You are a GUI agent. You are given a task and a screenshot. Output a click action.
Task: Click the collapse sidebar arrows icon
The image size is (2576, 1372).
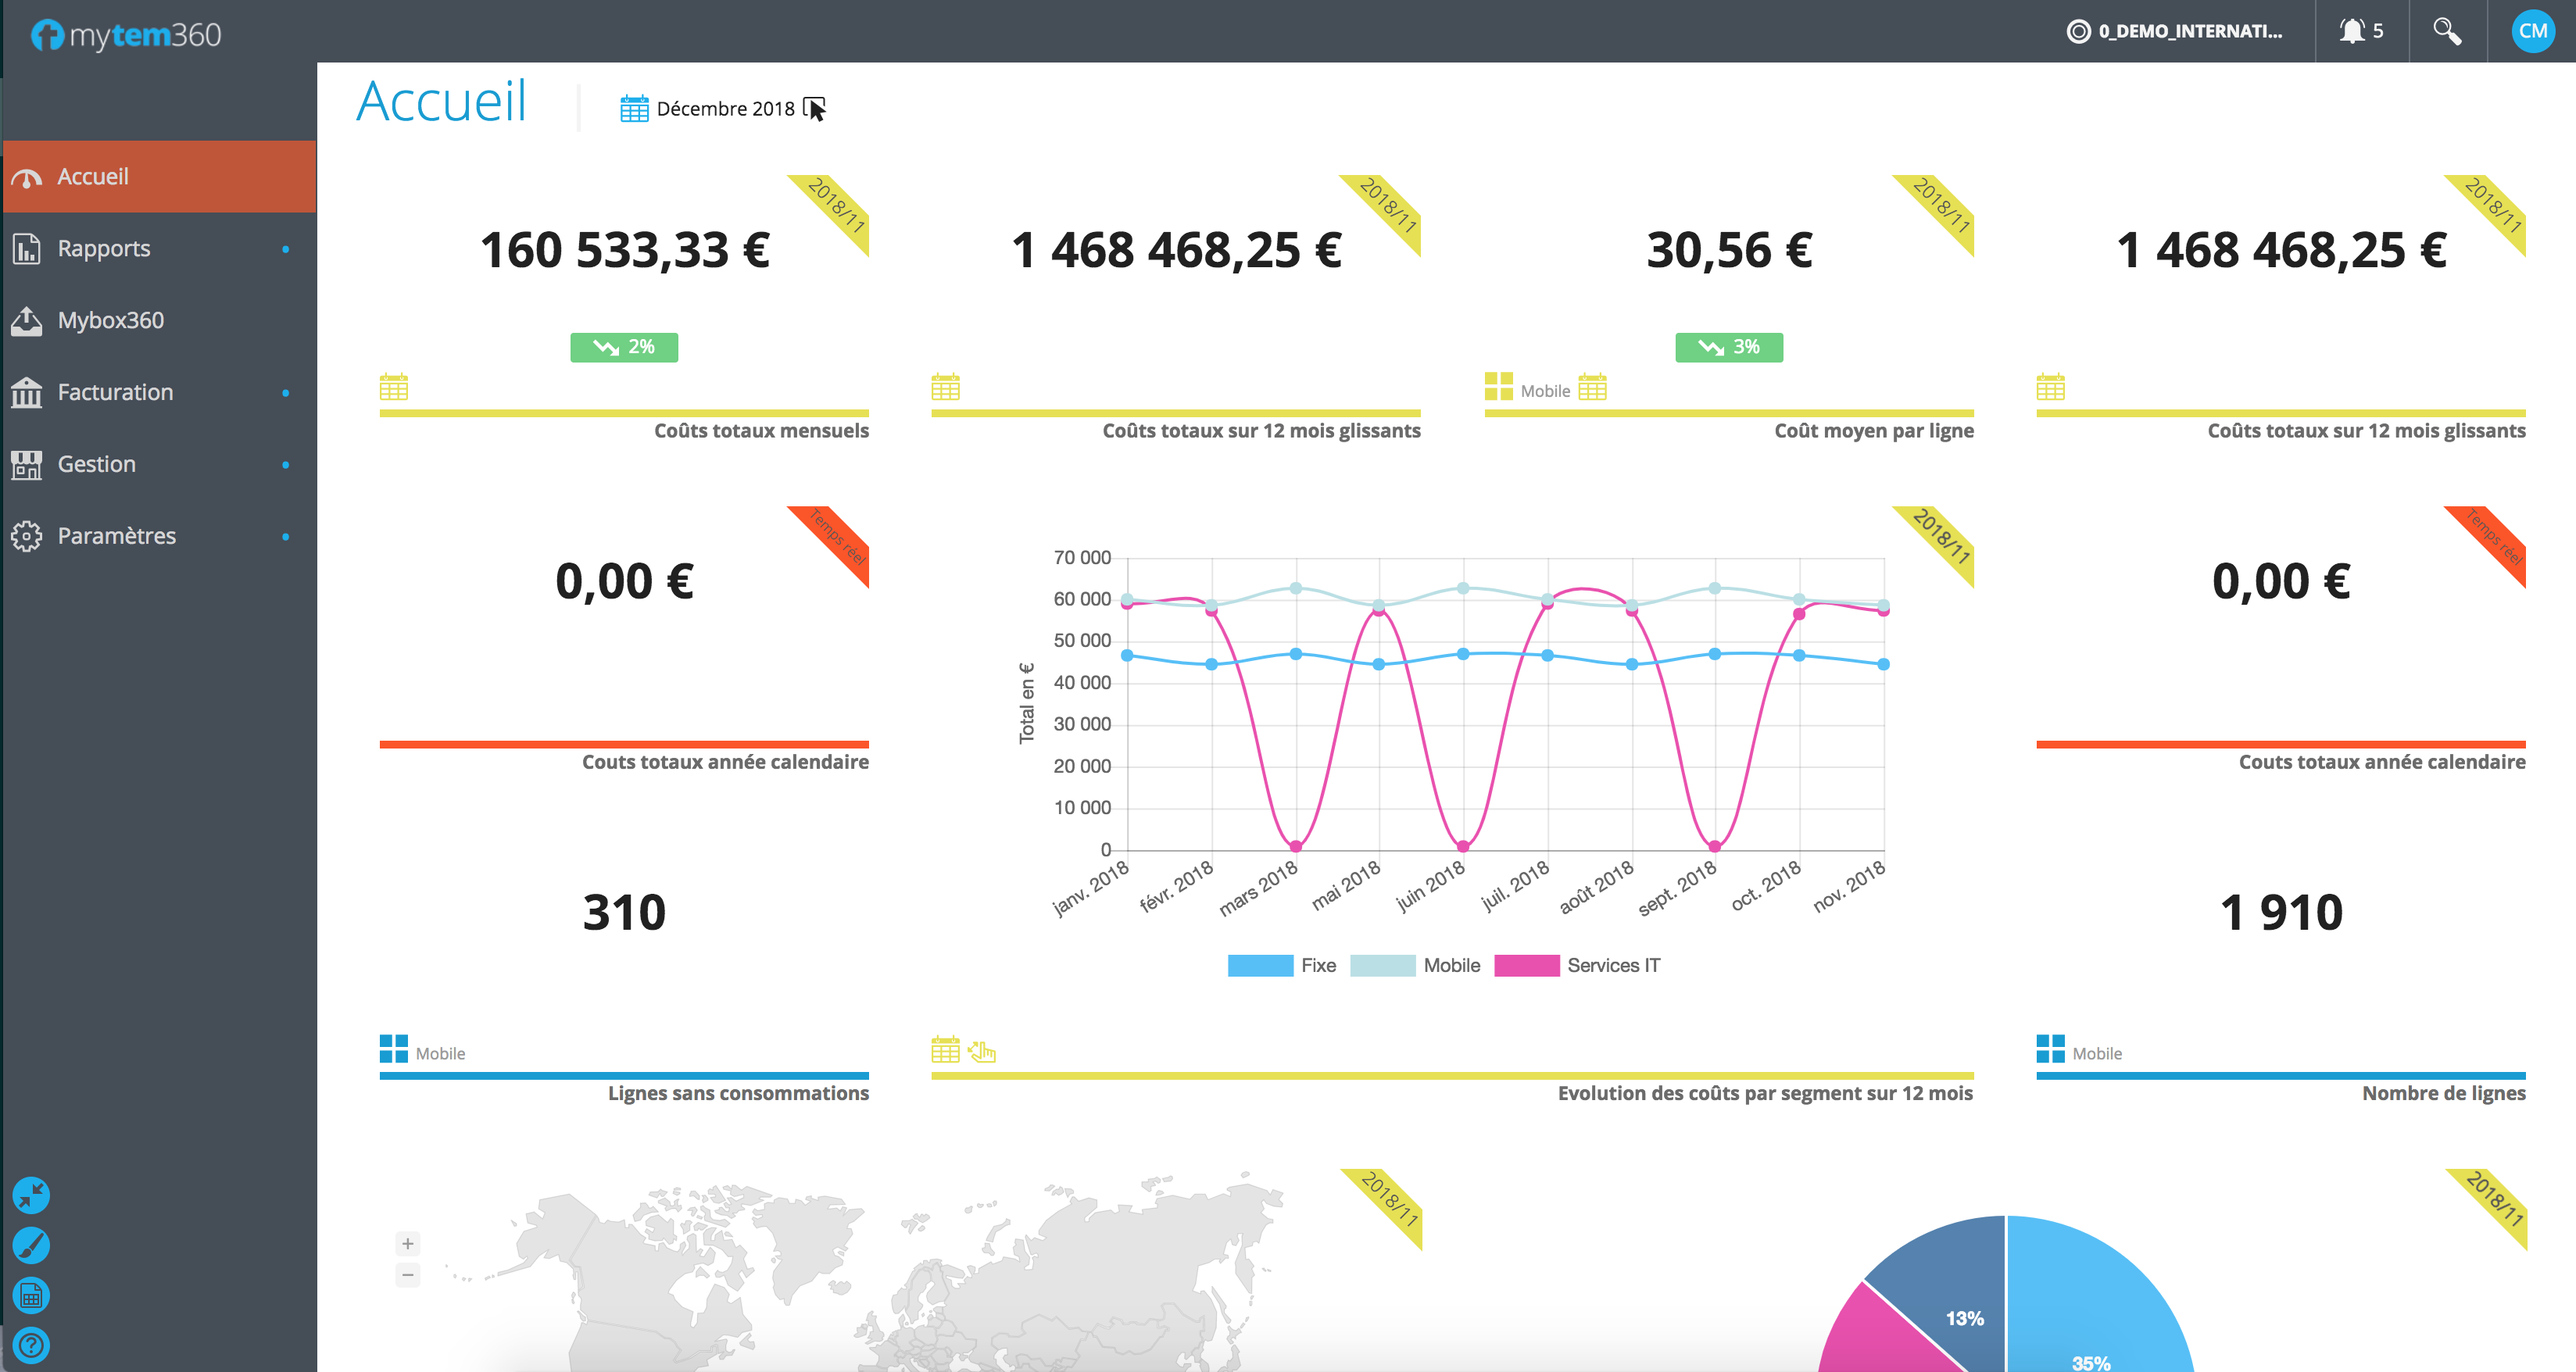pyautogui.click(x=31, y=1195)
